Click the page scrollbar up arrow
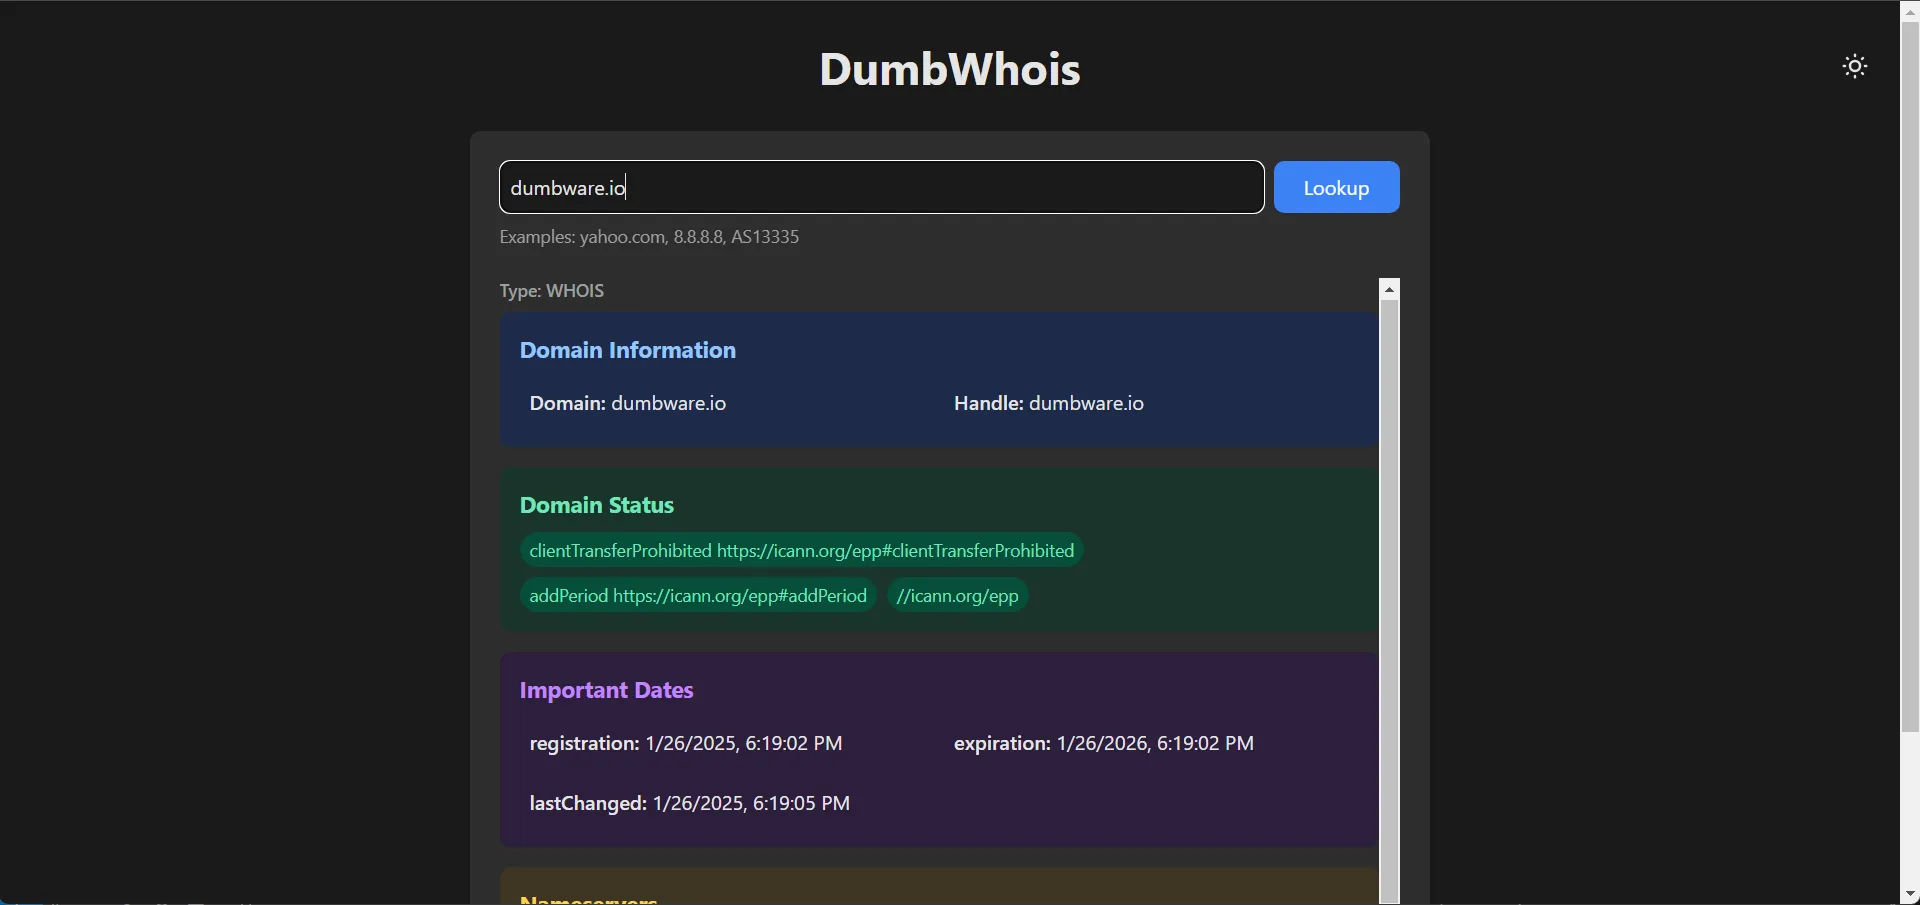Image resolution: width=1920 pixels, height=905 pixels. coord(1910,11)
